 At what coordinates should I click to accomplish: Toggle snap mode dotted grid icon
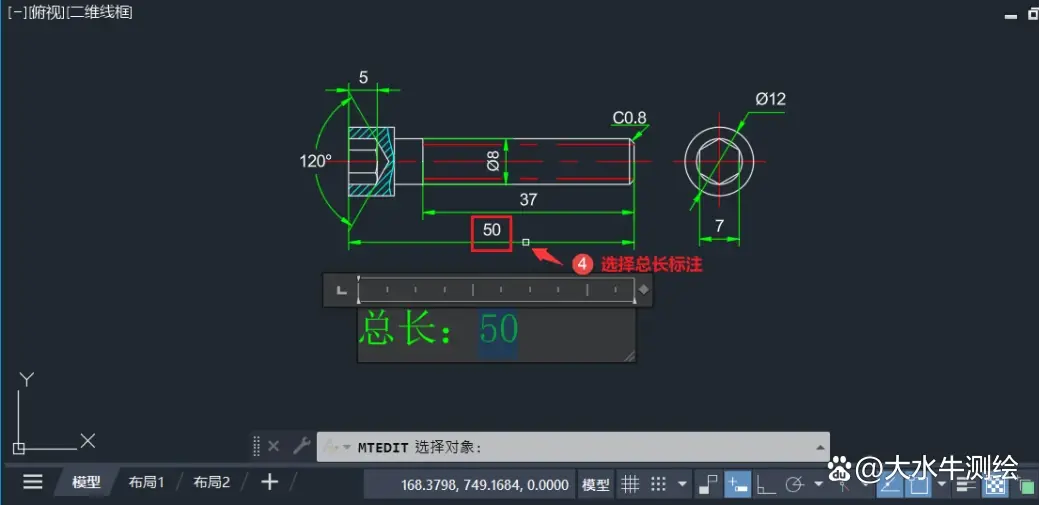tap(658, 484)
